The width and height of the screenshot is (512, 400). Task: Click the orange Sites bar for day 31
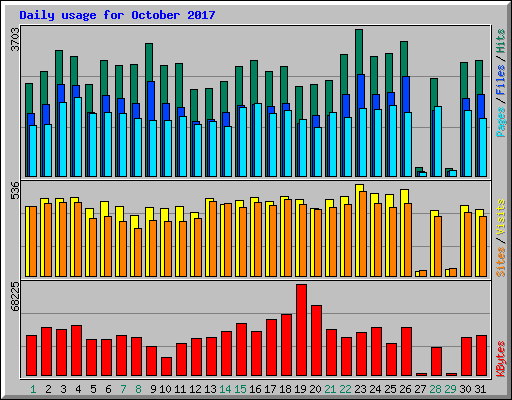point(483,246)
